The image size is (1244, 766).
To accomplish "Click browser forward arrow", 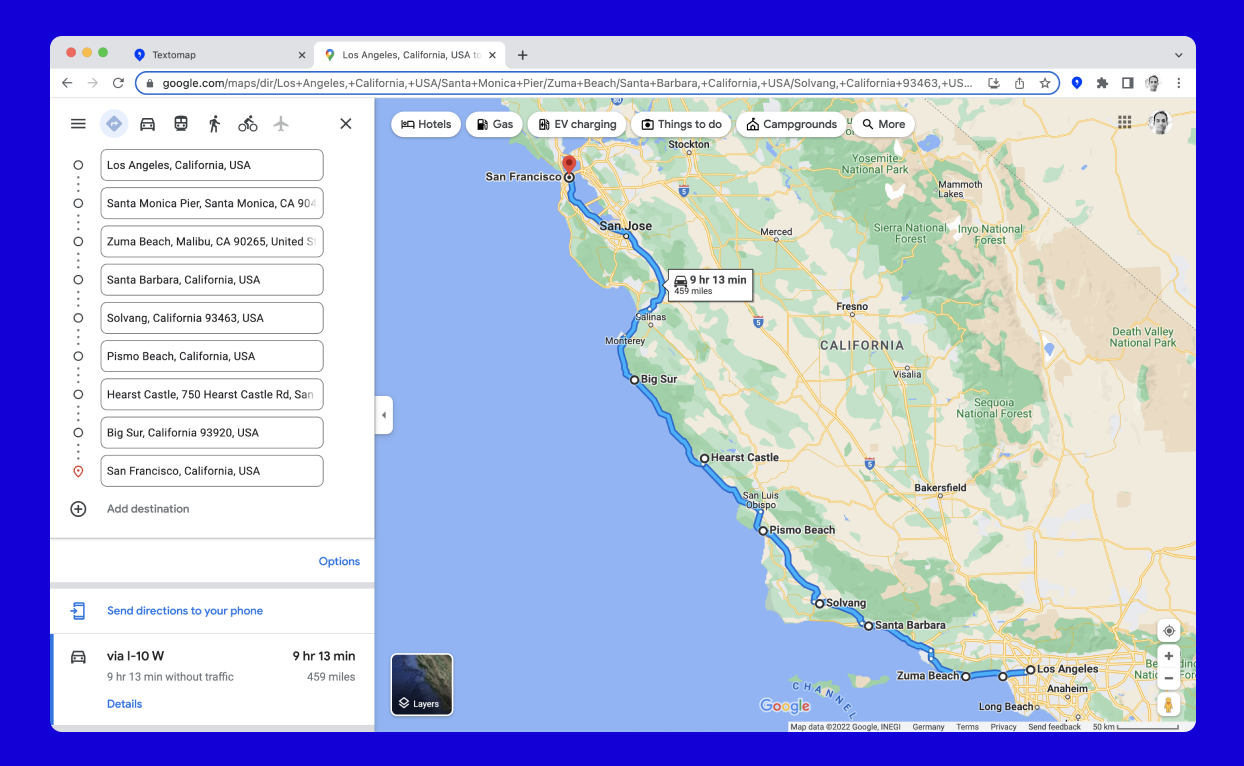I will [93, 83].
